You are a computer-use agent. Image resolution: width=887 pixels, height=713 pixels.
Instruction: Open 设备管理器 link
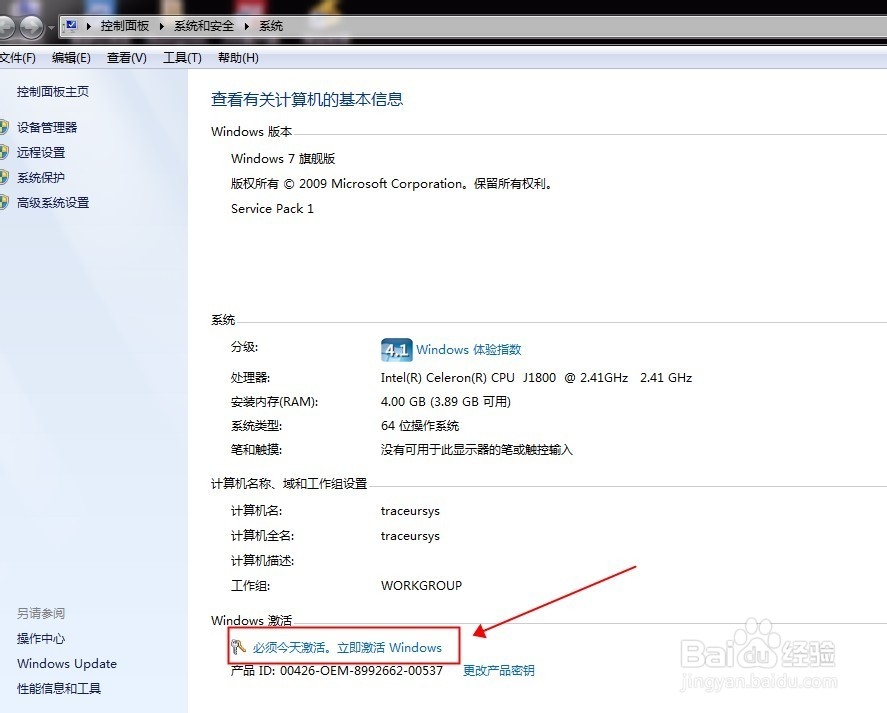click(47, 127)
